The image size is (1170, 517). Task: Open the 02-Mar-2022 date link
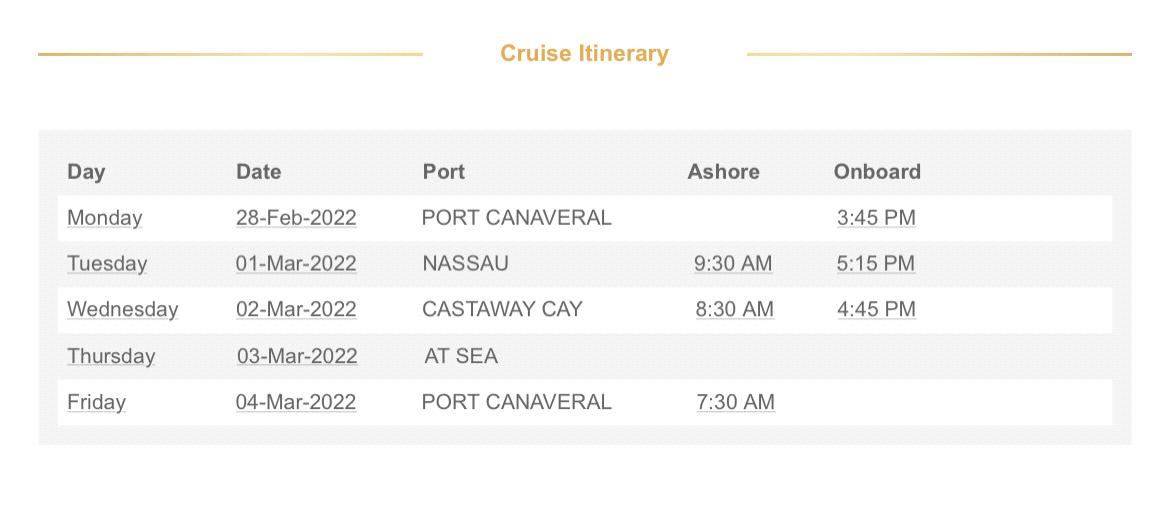click(296, 310)
